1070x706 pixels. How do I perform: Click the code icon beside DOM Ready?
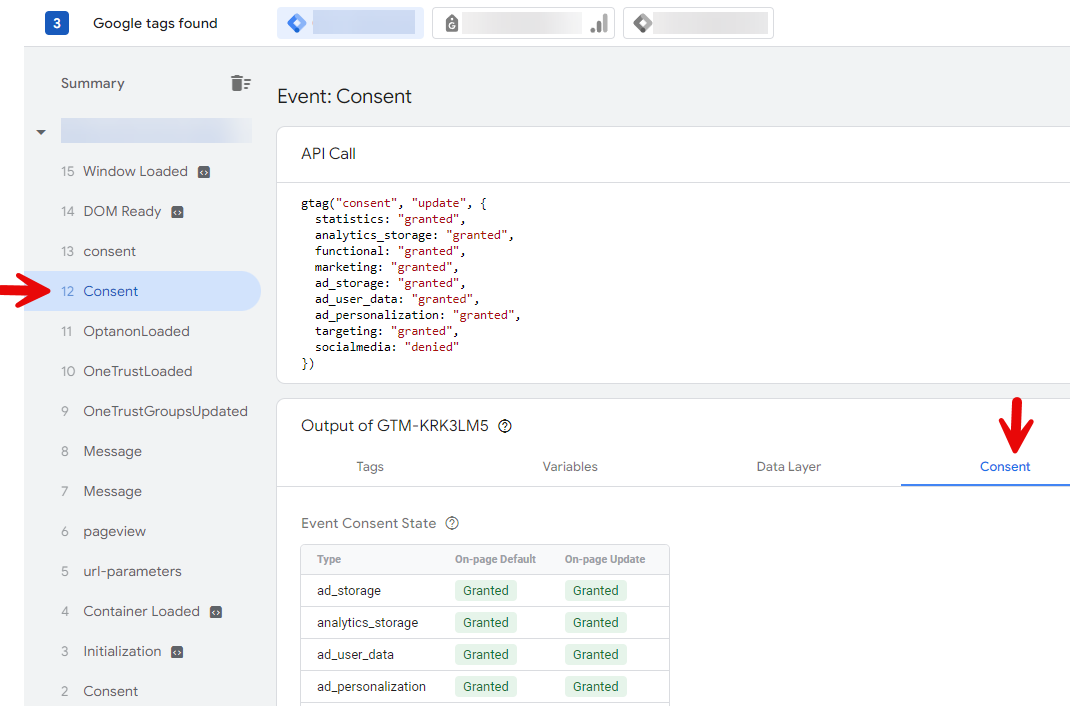(x=176, y=211)
